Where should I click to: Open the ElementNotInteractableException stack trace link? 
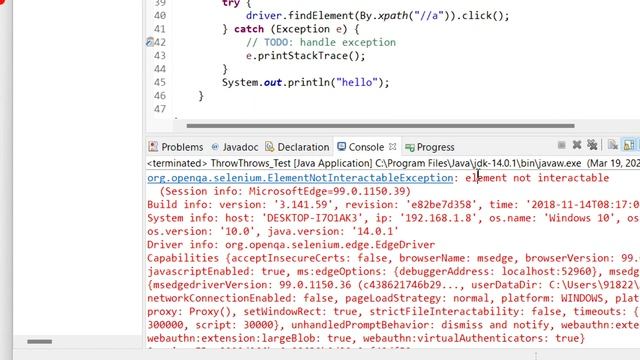pyautogui.click(x=300, y=178)
